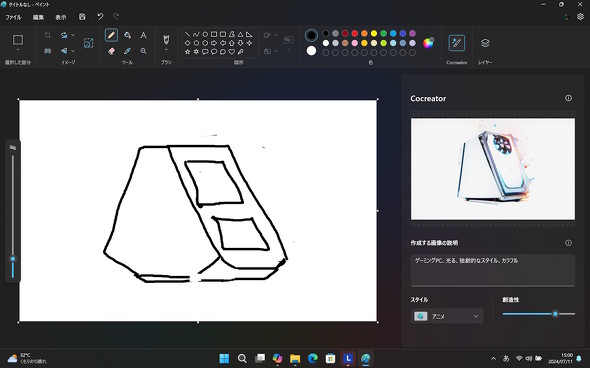Select the Eraser tool
The image size is (590, 368).
tap(111, 51)
